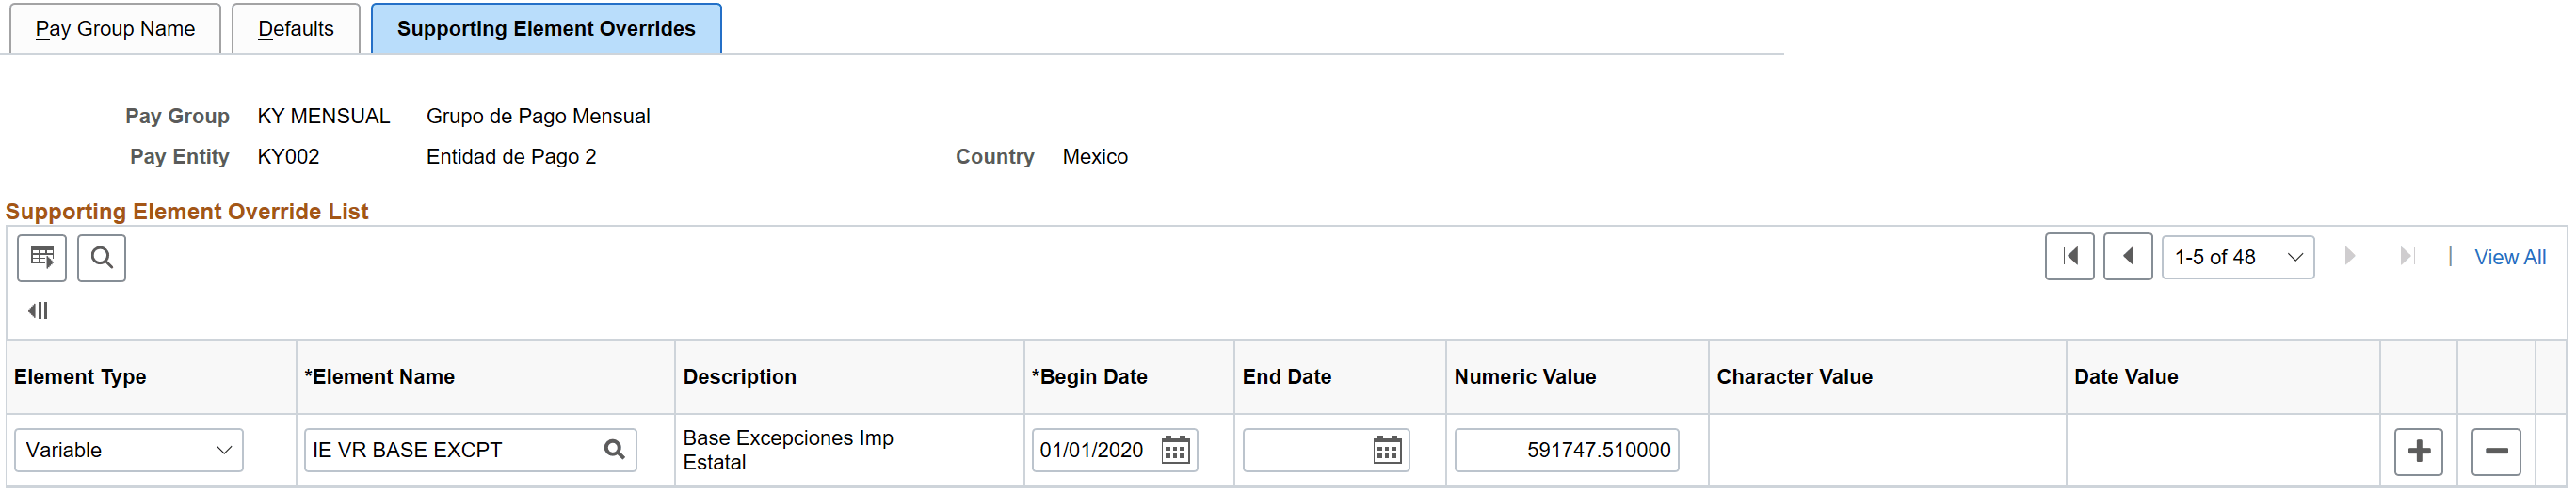Image resolution: width=2576 pixels, height=493 pixels.
Task: Collapse columns using the grid column toggle icon
Action: 38,311
